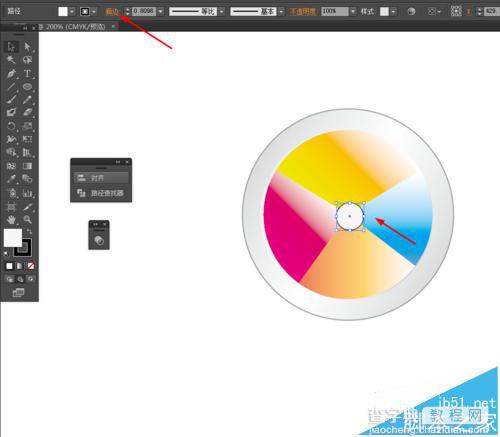Set paint mode to None
This screenshot has height=437, width=500.
tap(31, 266)
